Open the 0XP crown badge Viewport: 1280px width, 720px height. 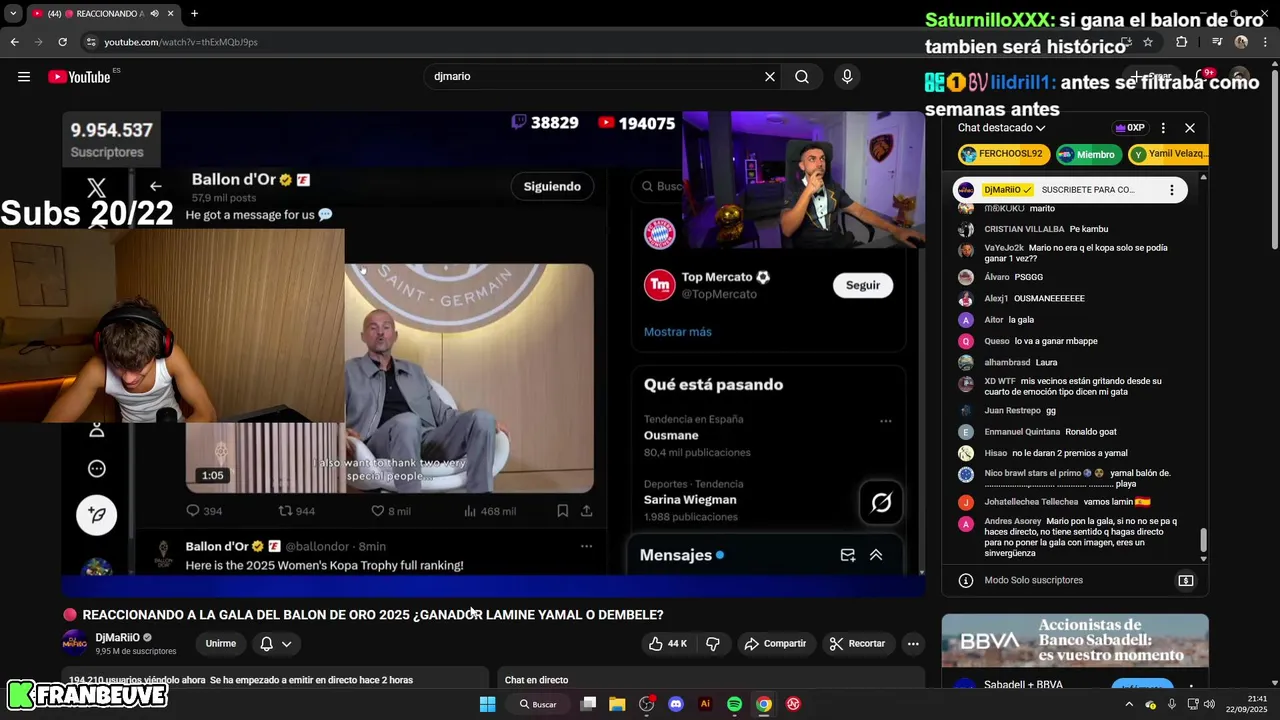[1129, 128]
